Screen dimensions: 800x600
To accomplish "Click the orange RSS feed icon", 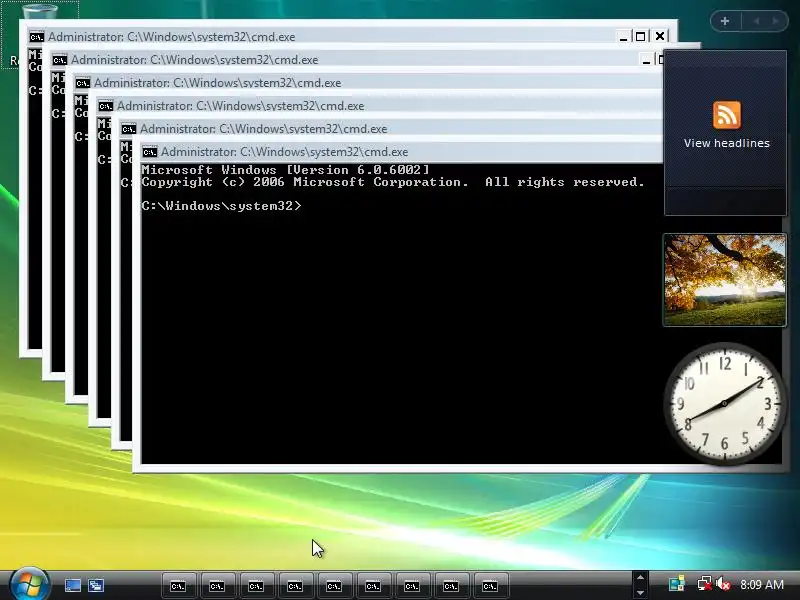I will click(727, 115).
